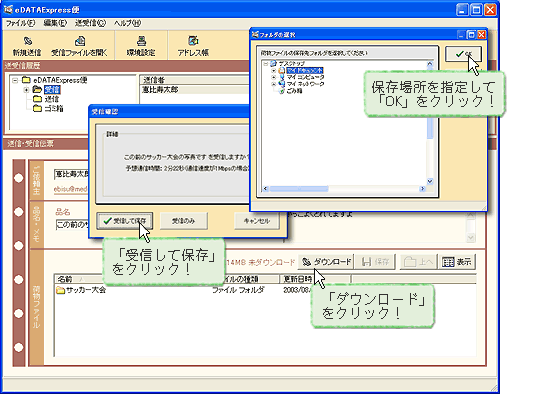
Task: Click the 品名 text field
Action: pos(72,225)
